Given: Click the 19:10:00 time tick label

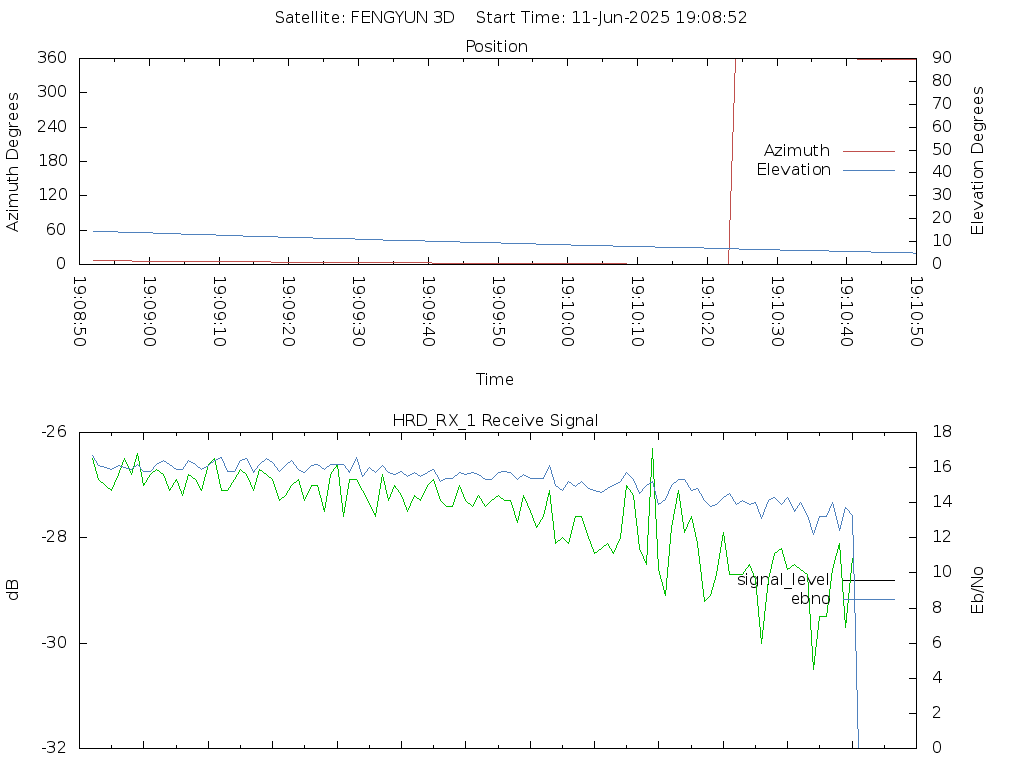Looking at the screenshot, I should pyautogui.click(x=568, y=312).
